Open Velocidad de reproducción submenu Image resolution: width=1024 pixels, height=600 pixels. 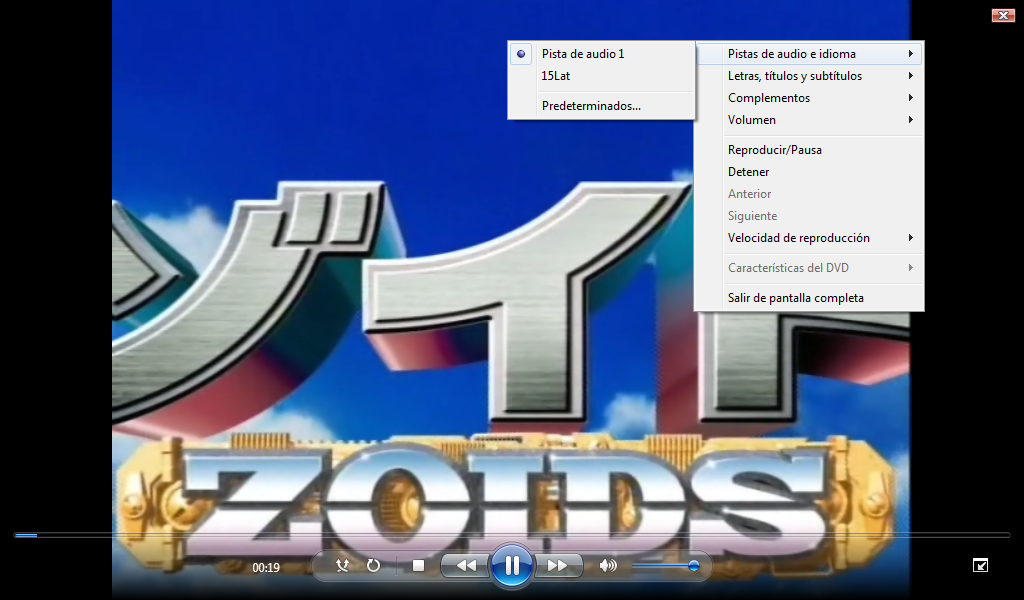[809, 238]
